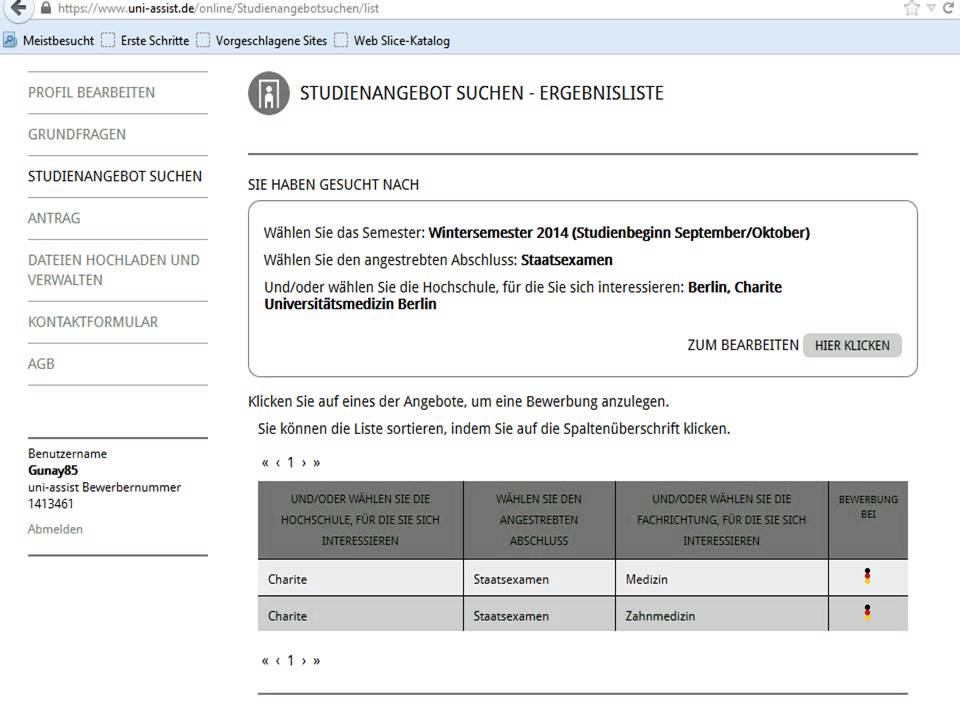Go to previous page in bottom pagination
The height and width of the screenshot is (720, 960).
coord(278,661)
